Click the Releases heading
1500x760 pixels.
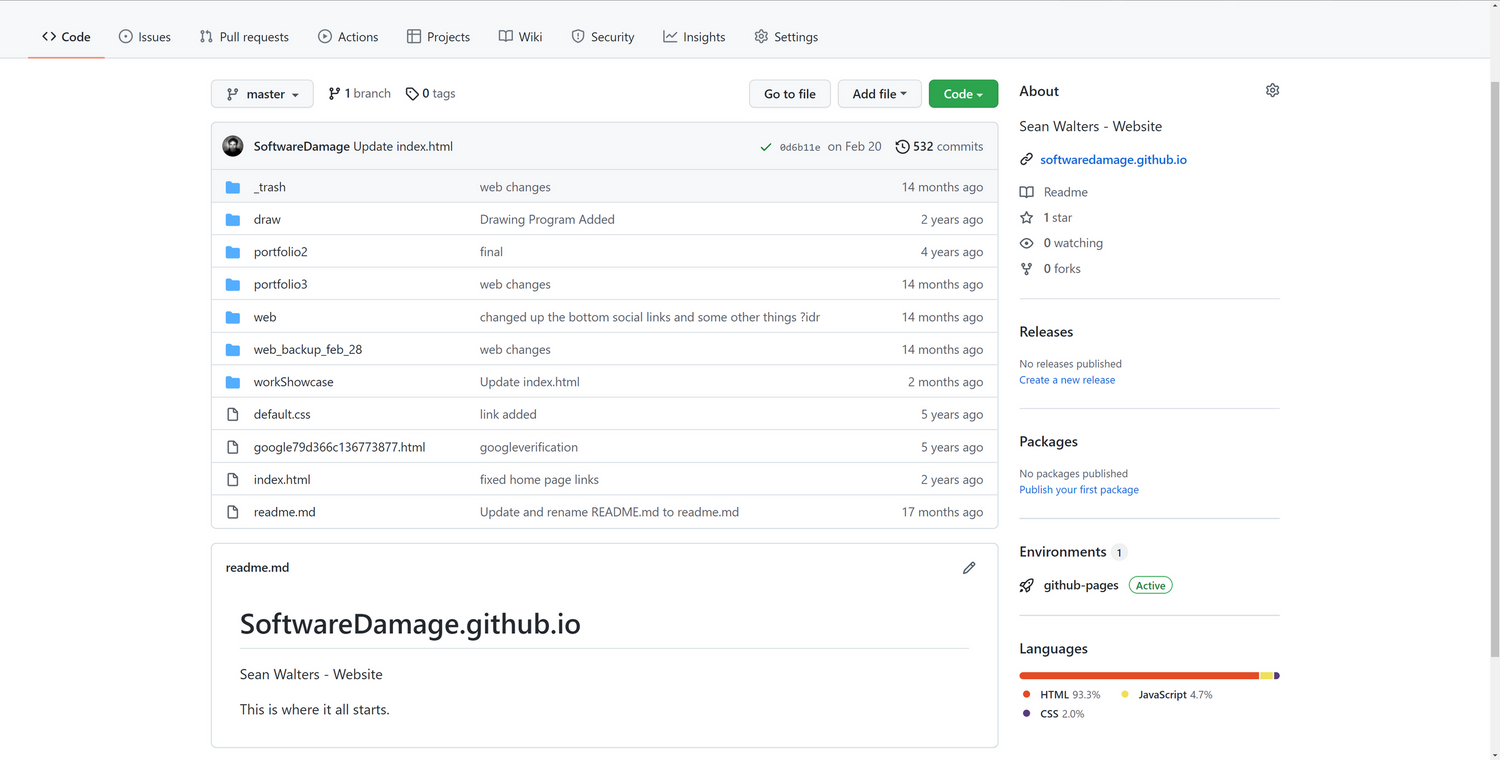(x=1046, y=332)
